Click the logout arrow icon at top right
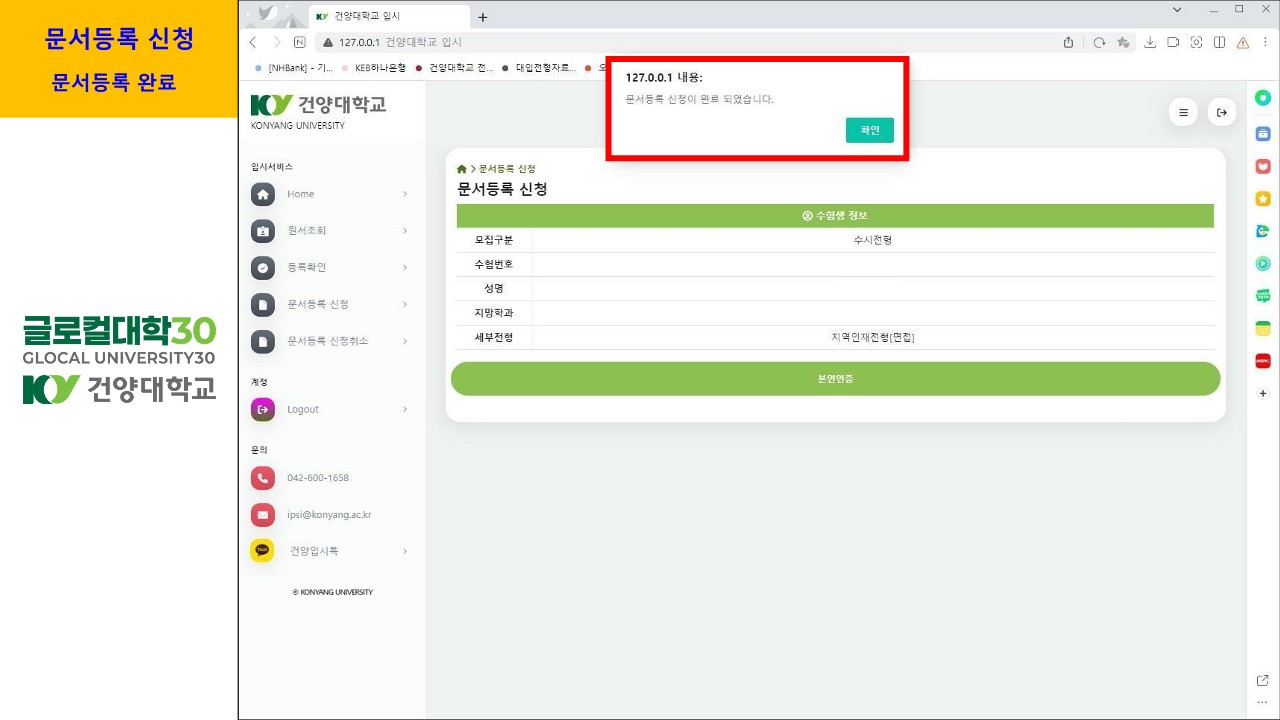The height and width of the screenshot is (720, 1280). coord(1221,113)
